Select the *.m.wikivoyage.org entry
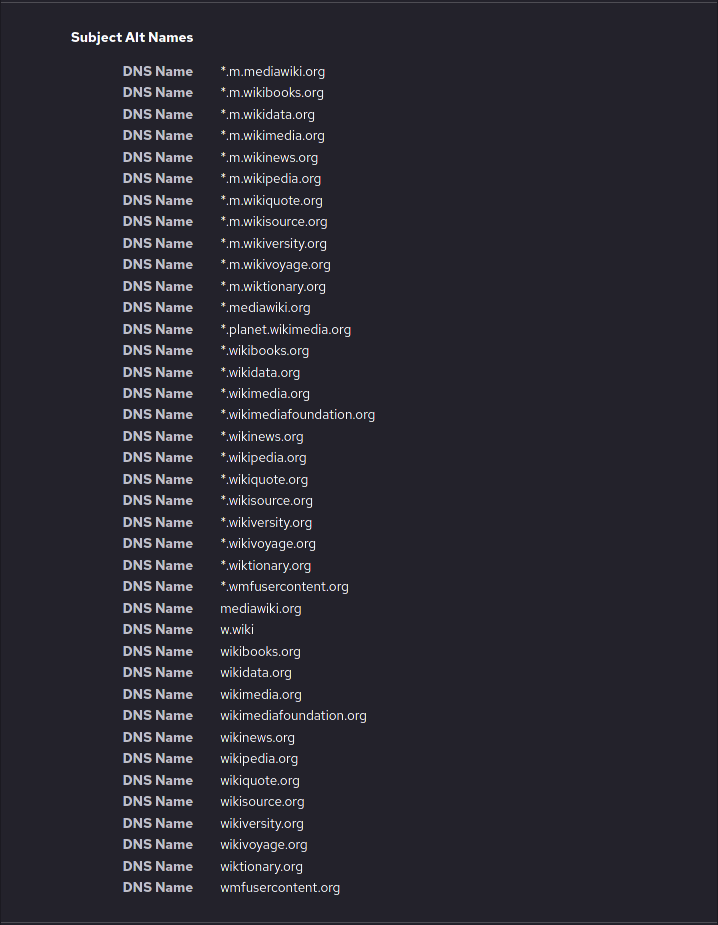Screen dimensions: 718x925 point(275,265)
